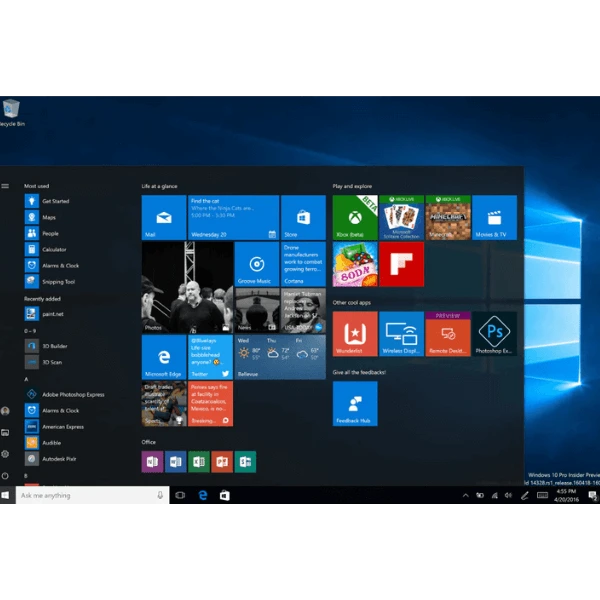The height and width of the screenshot is (600, 600).
Task: Open volume control in system tray
Action: tap(508, 496)
